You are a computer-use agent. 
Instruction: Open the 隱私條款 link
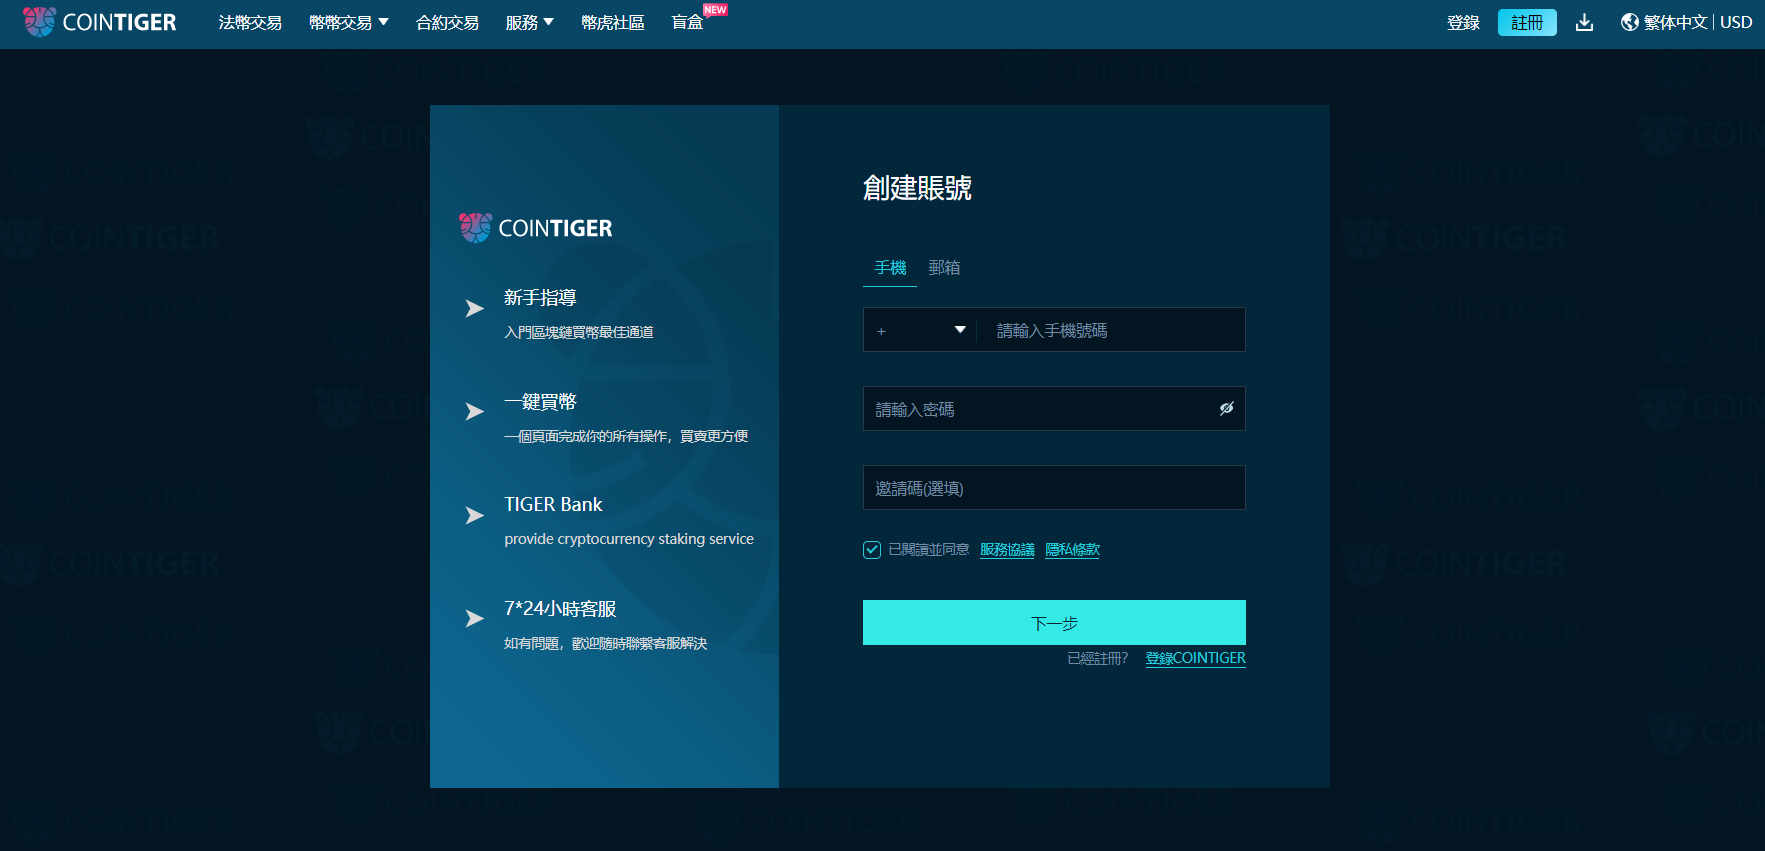pyautogui.click(x=1072, y=550)
